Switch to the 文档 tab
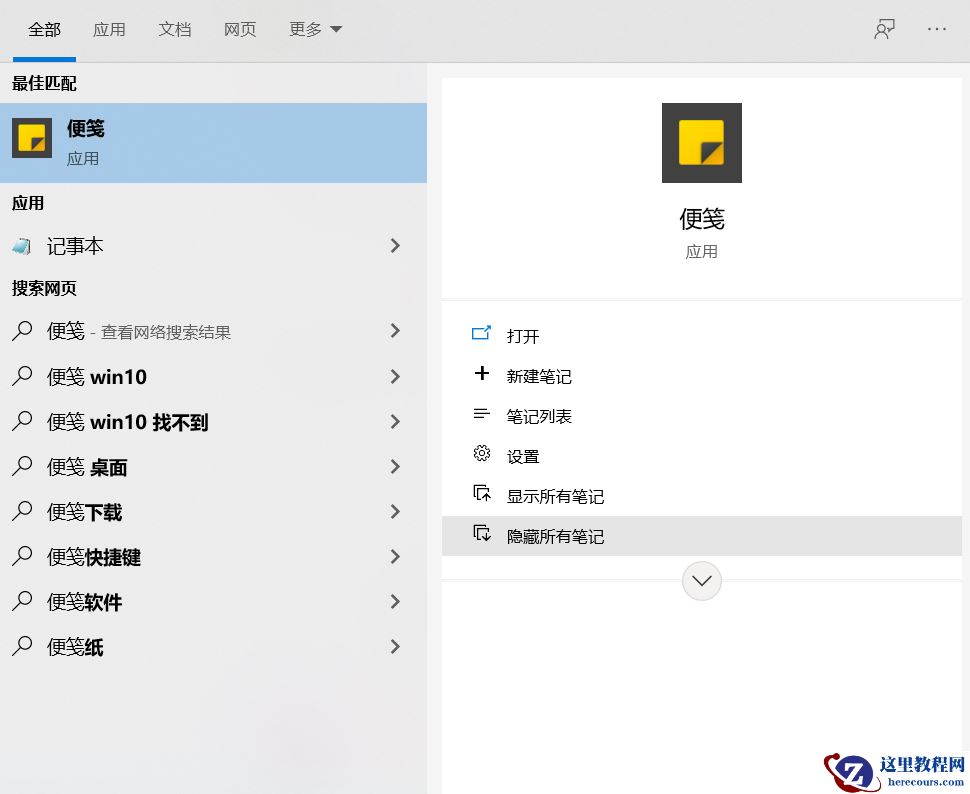970x794 pixels. [x=175, y=29]
